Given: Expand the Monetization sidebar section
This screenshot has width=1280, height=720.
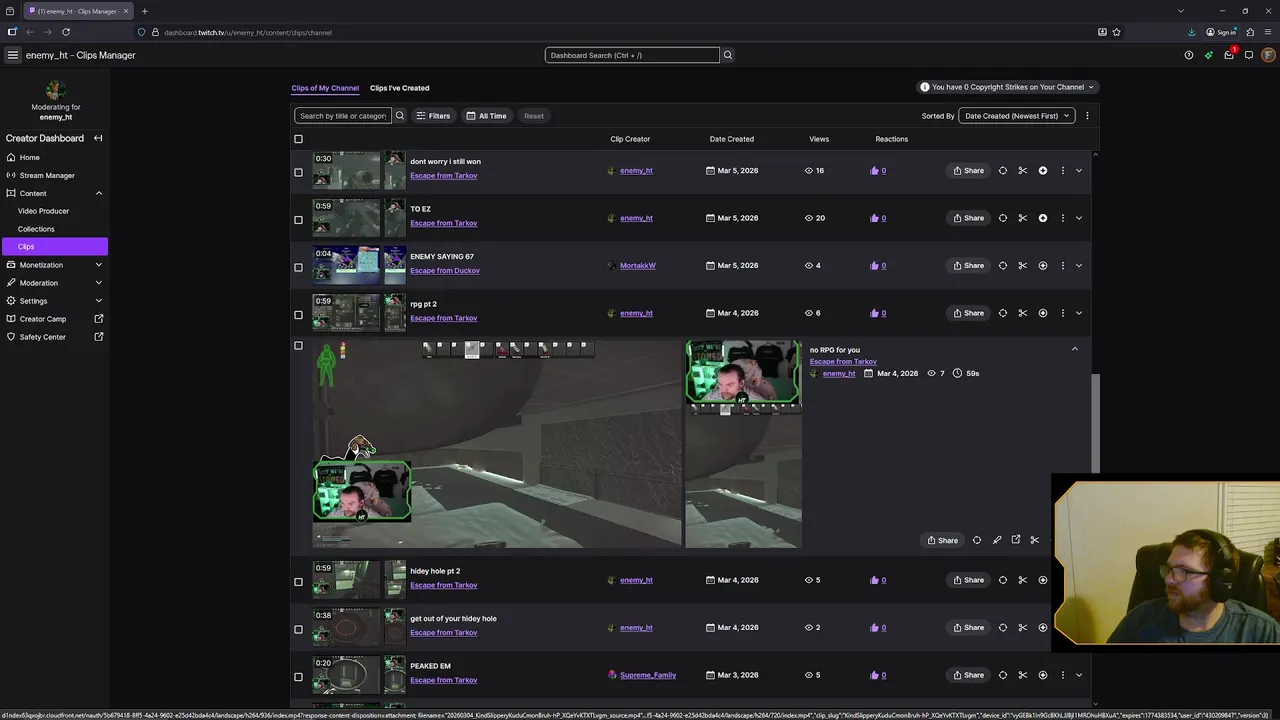Looking at the screenshot, I should pos(56,265).
